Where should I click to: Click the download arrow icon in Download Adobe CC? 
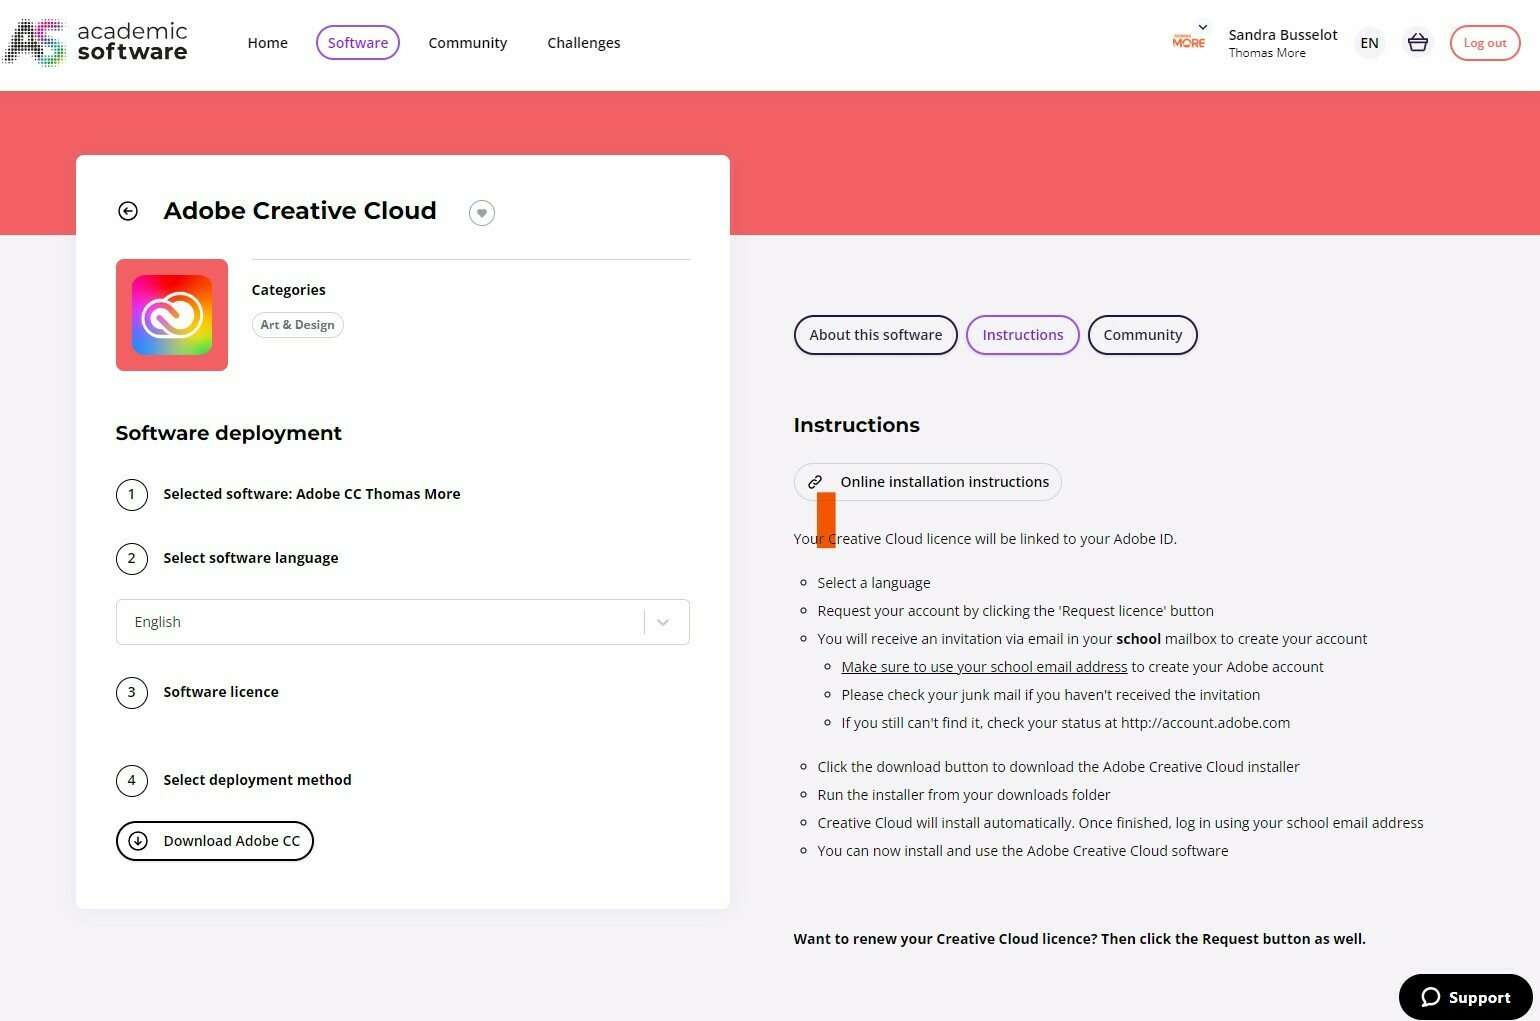[x=138, y=841]
